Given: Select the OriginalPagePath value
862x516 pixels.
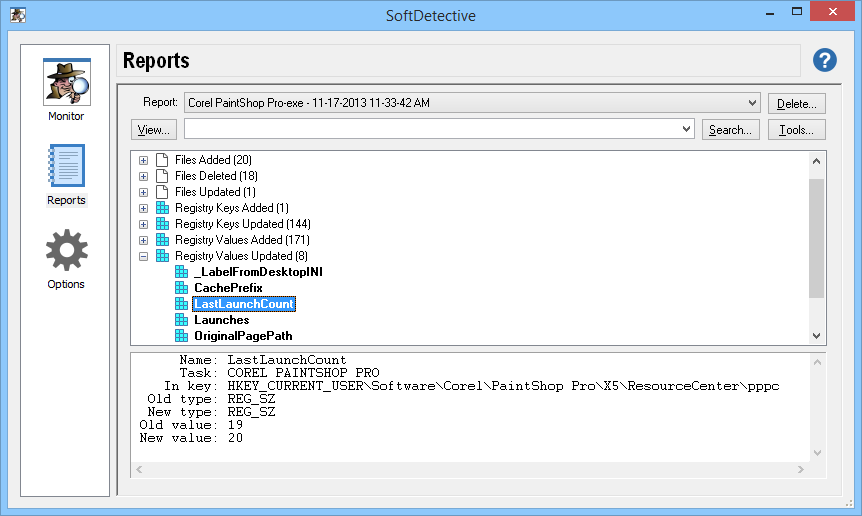Looking at the screenshot, I should [x=243, y=336].
